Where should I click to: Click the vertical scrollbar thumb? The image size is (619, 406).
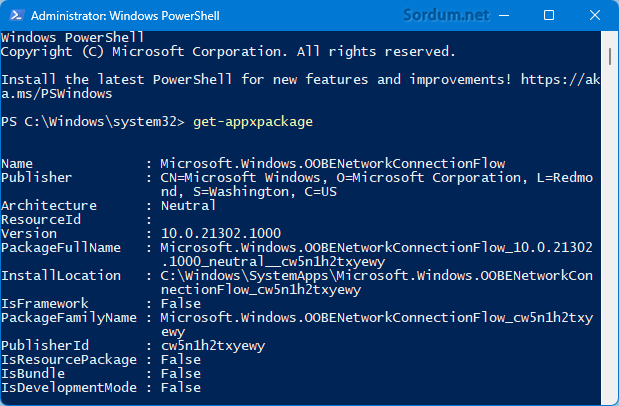tap(610, 56)
